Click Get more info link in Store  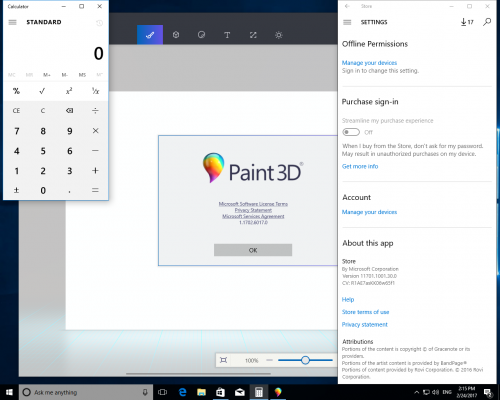(360, 166)
